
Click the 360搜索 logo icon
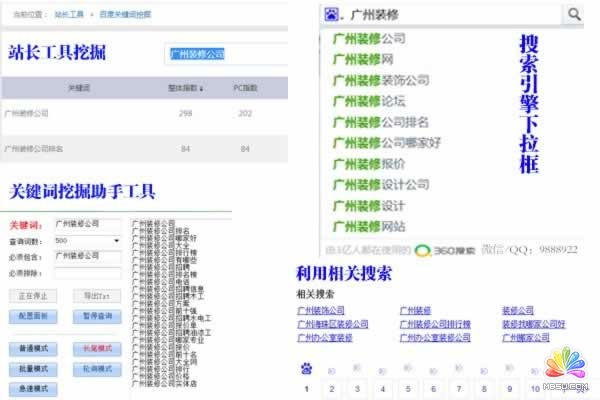424,249
